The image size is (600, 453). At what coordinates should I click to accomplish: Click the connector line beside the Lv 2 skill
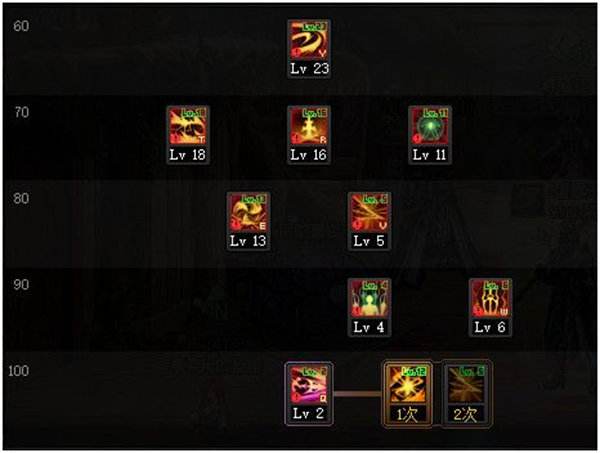point(359,393)
